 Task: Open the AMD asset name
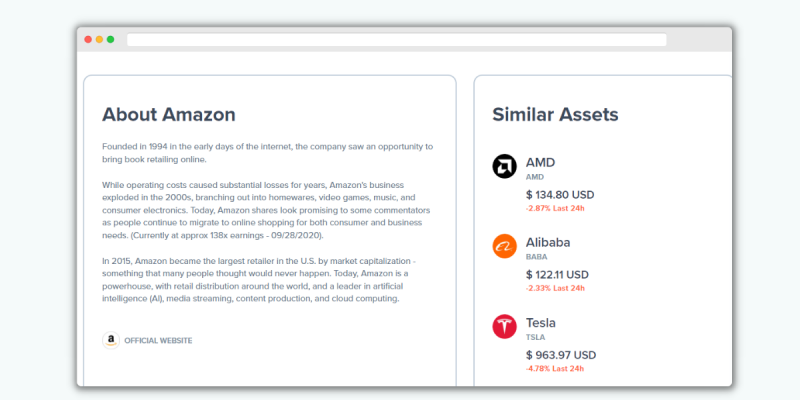540,163
